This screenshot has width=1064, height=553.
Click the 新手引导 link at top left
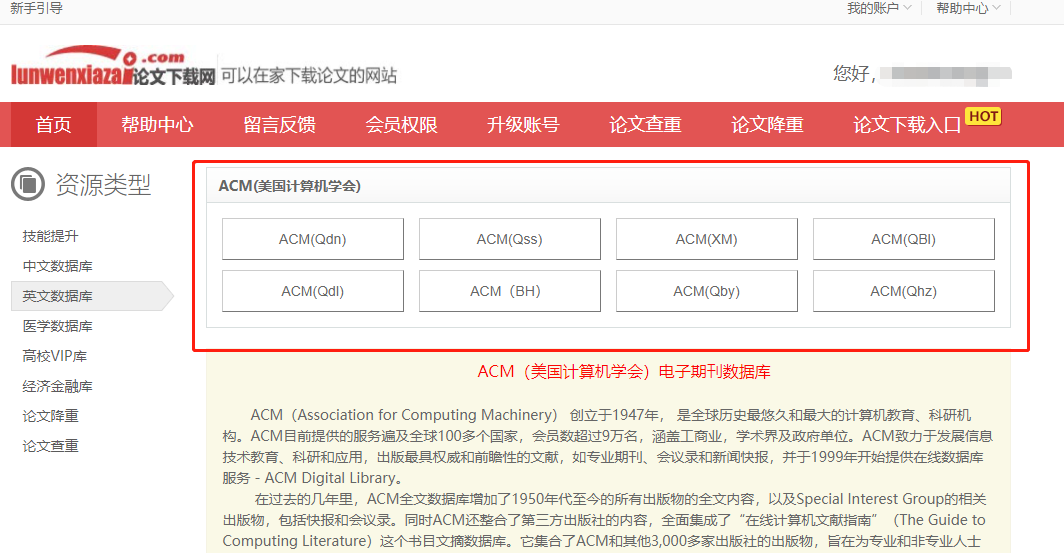coord(36,8)
